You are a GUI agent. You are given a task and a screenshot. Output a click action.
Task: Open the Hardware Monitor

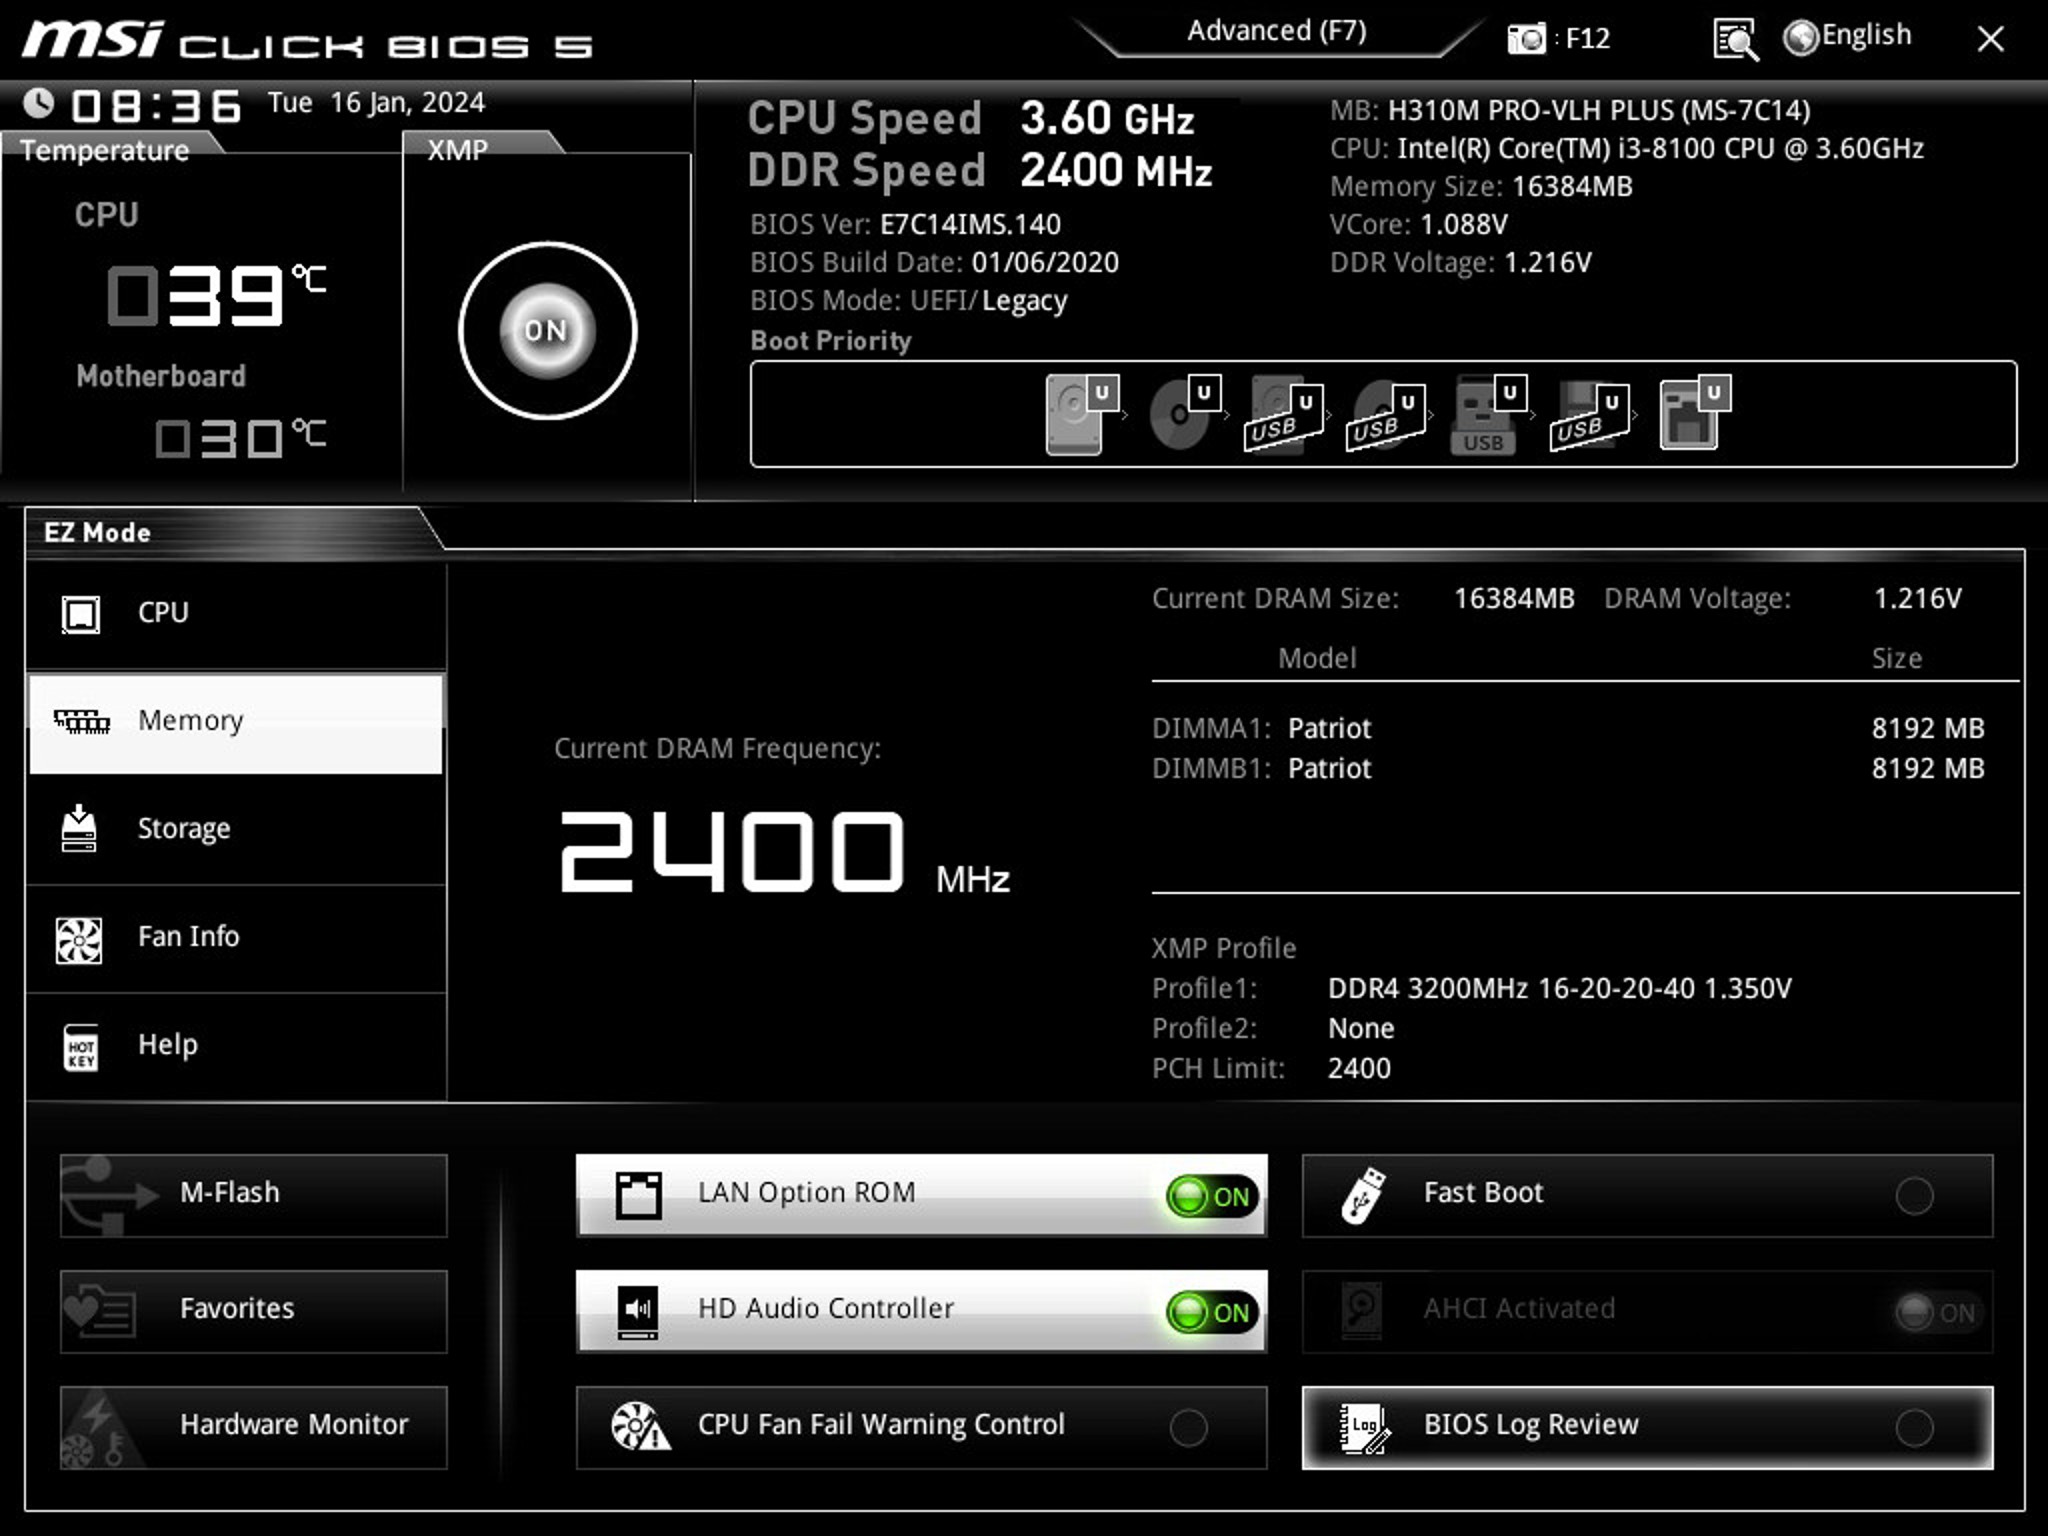pos(253,1427)
